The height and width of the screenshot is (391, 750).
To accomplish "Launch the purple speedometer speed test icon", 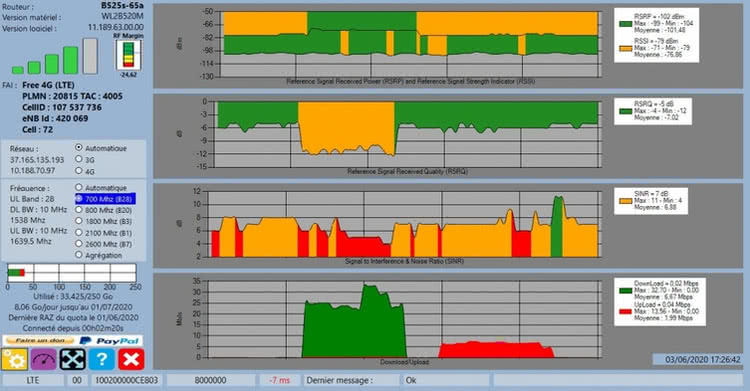I will pos(44,359).
